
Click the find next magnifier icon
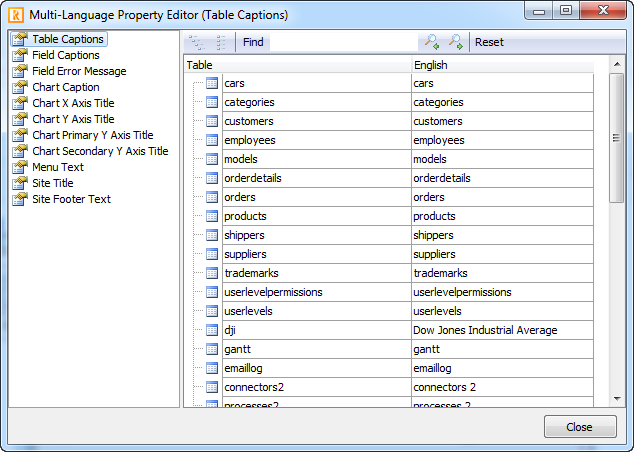[456, 42]
